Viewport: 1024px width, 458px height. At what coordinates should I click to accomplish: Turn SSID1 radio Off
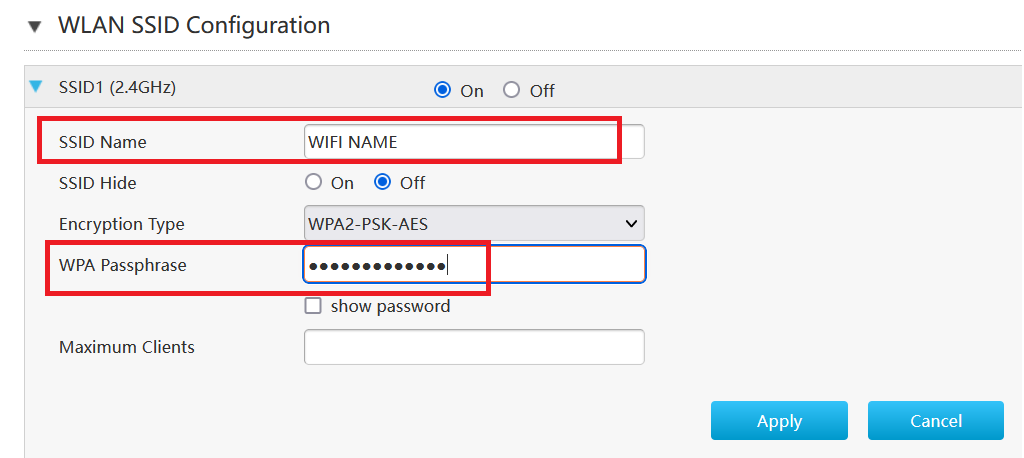512,90
